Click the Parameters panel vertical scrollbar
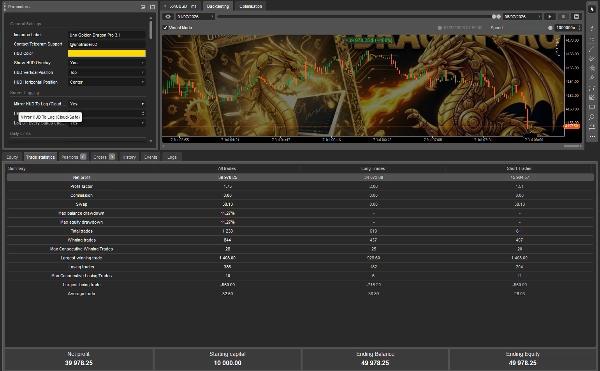 (x=150, y=30)
